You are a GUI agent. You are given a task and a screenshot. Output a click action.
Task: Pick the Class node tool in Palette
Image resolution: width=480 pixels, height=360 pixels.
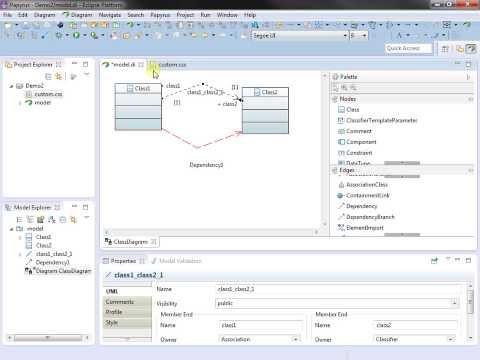(349, 109)
